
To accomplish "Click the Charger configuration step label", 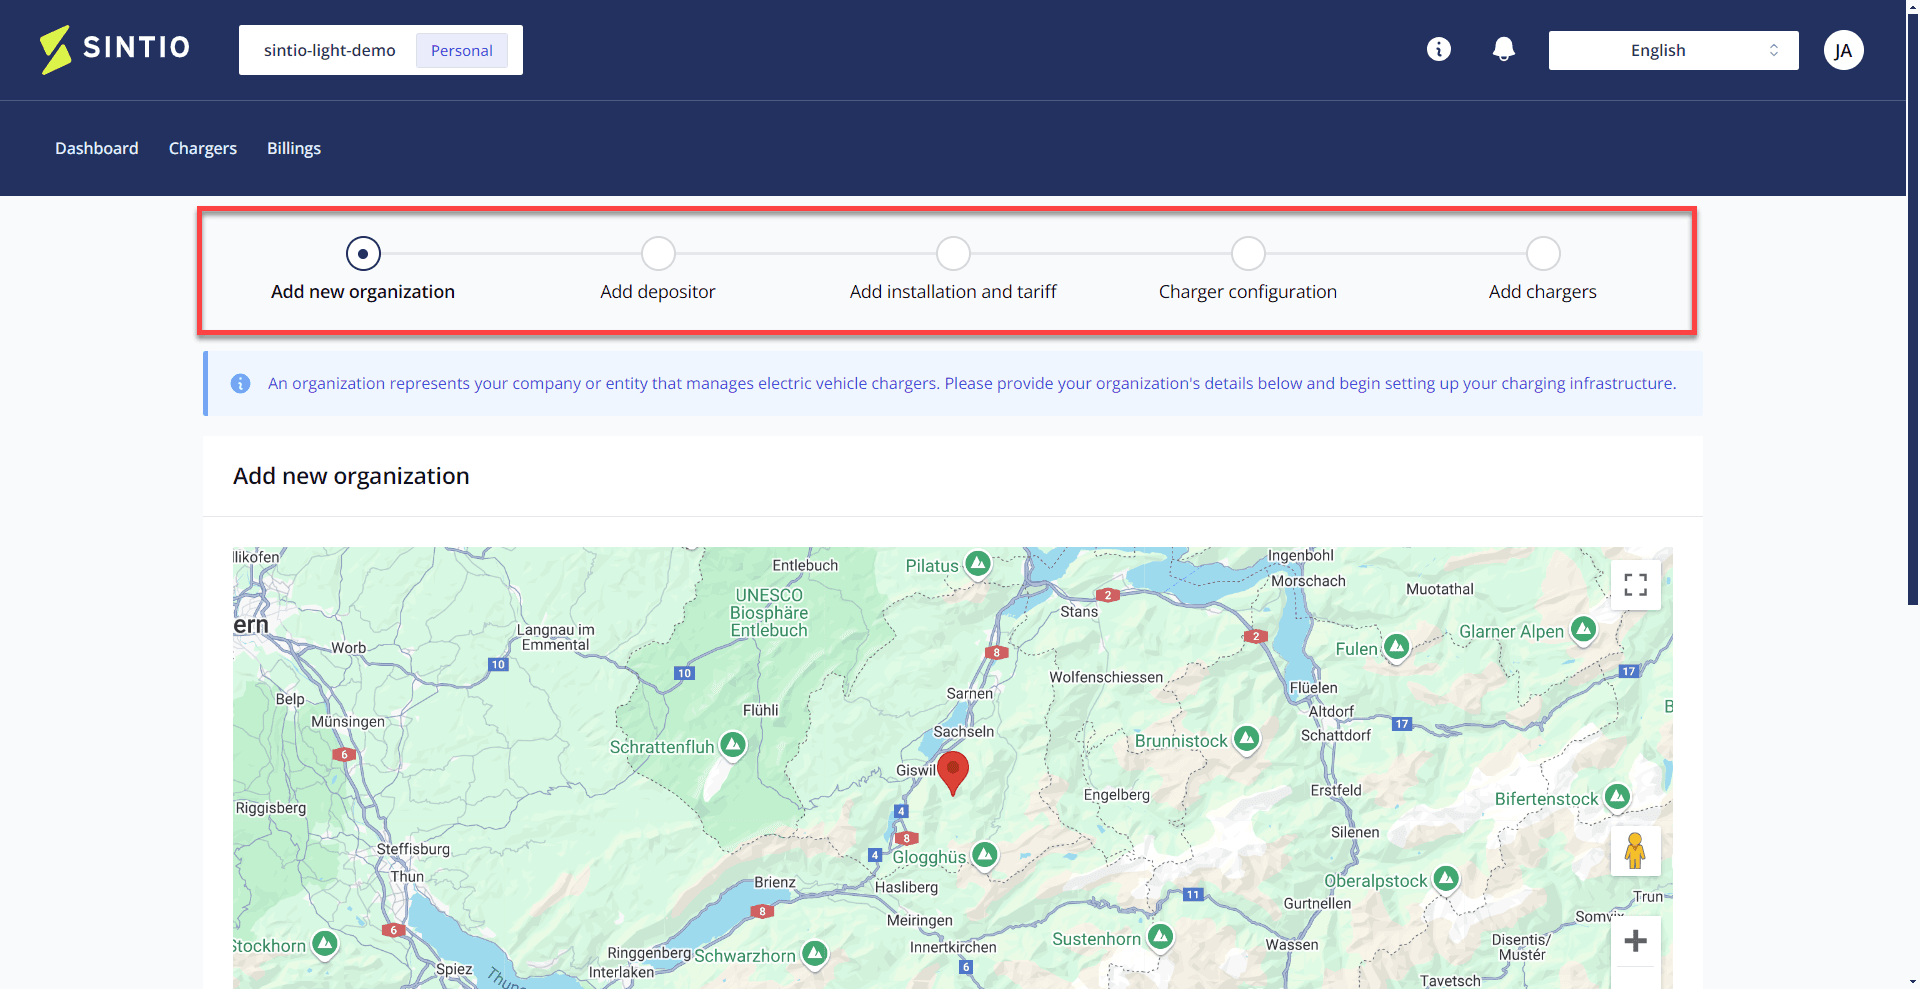I will [x=1248, y=292].
